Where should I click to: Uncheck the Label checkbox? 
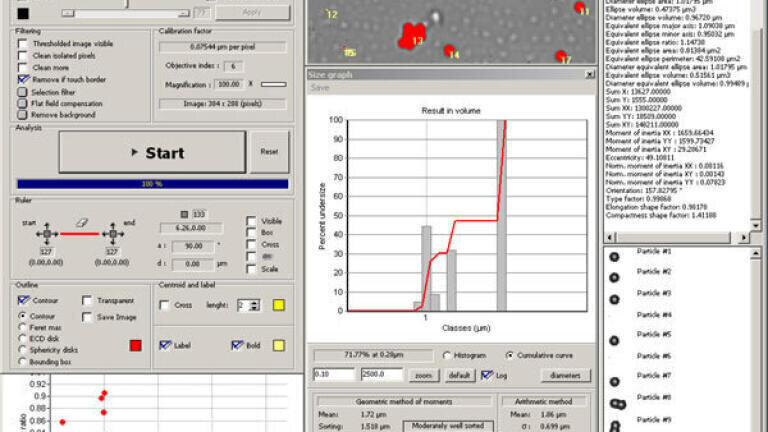click(165, 345)
